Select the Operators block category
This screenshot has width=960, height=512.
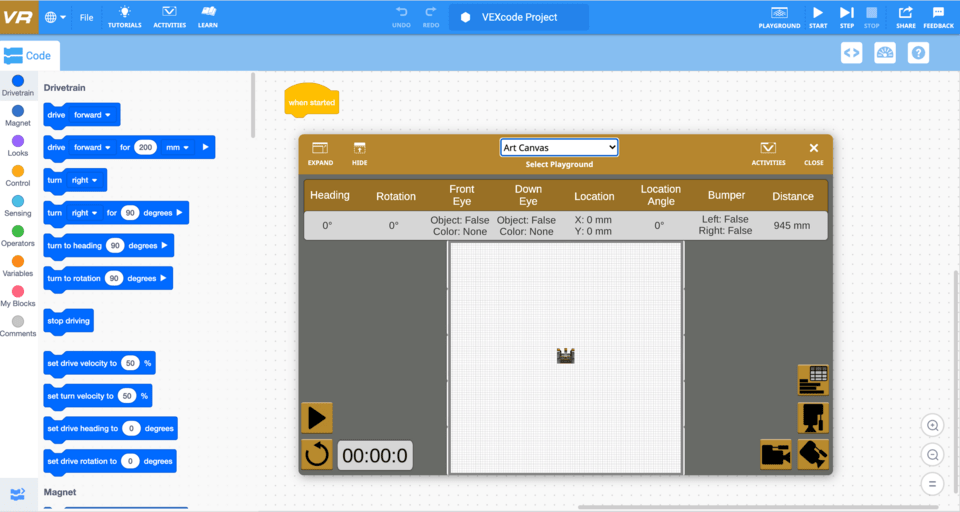tap(18, 236)
